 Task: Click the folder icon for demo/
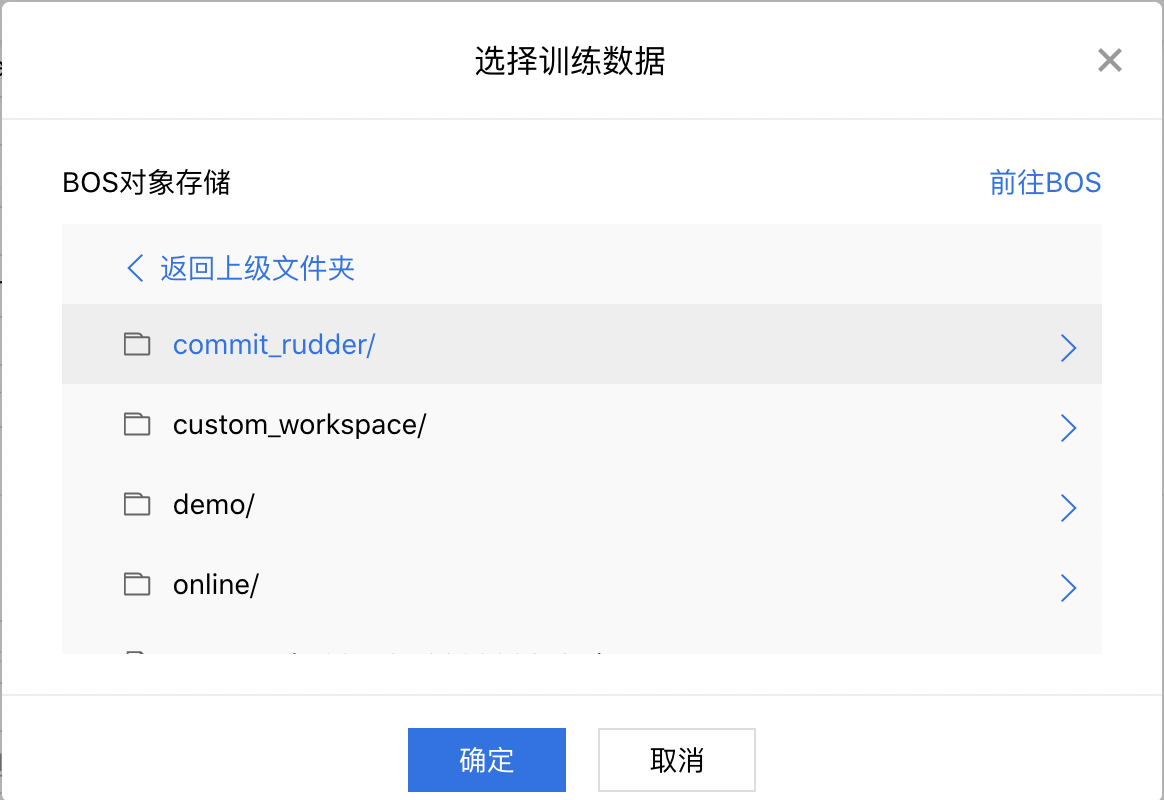pos(137,505)
